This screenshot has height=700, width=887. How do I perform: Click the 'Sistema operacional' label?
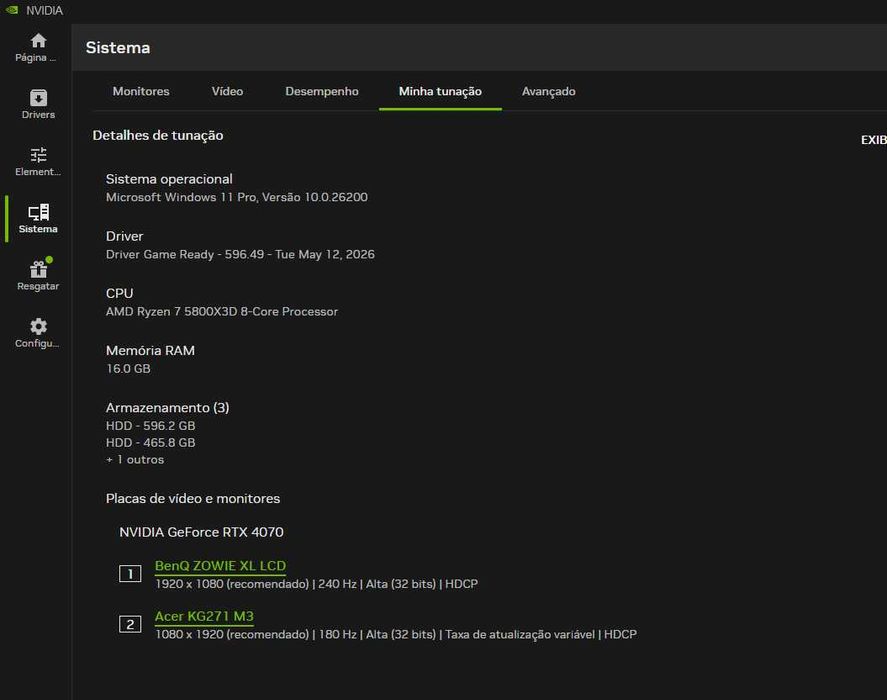[x=169, y=179]
